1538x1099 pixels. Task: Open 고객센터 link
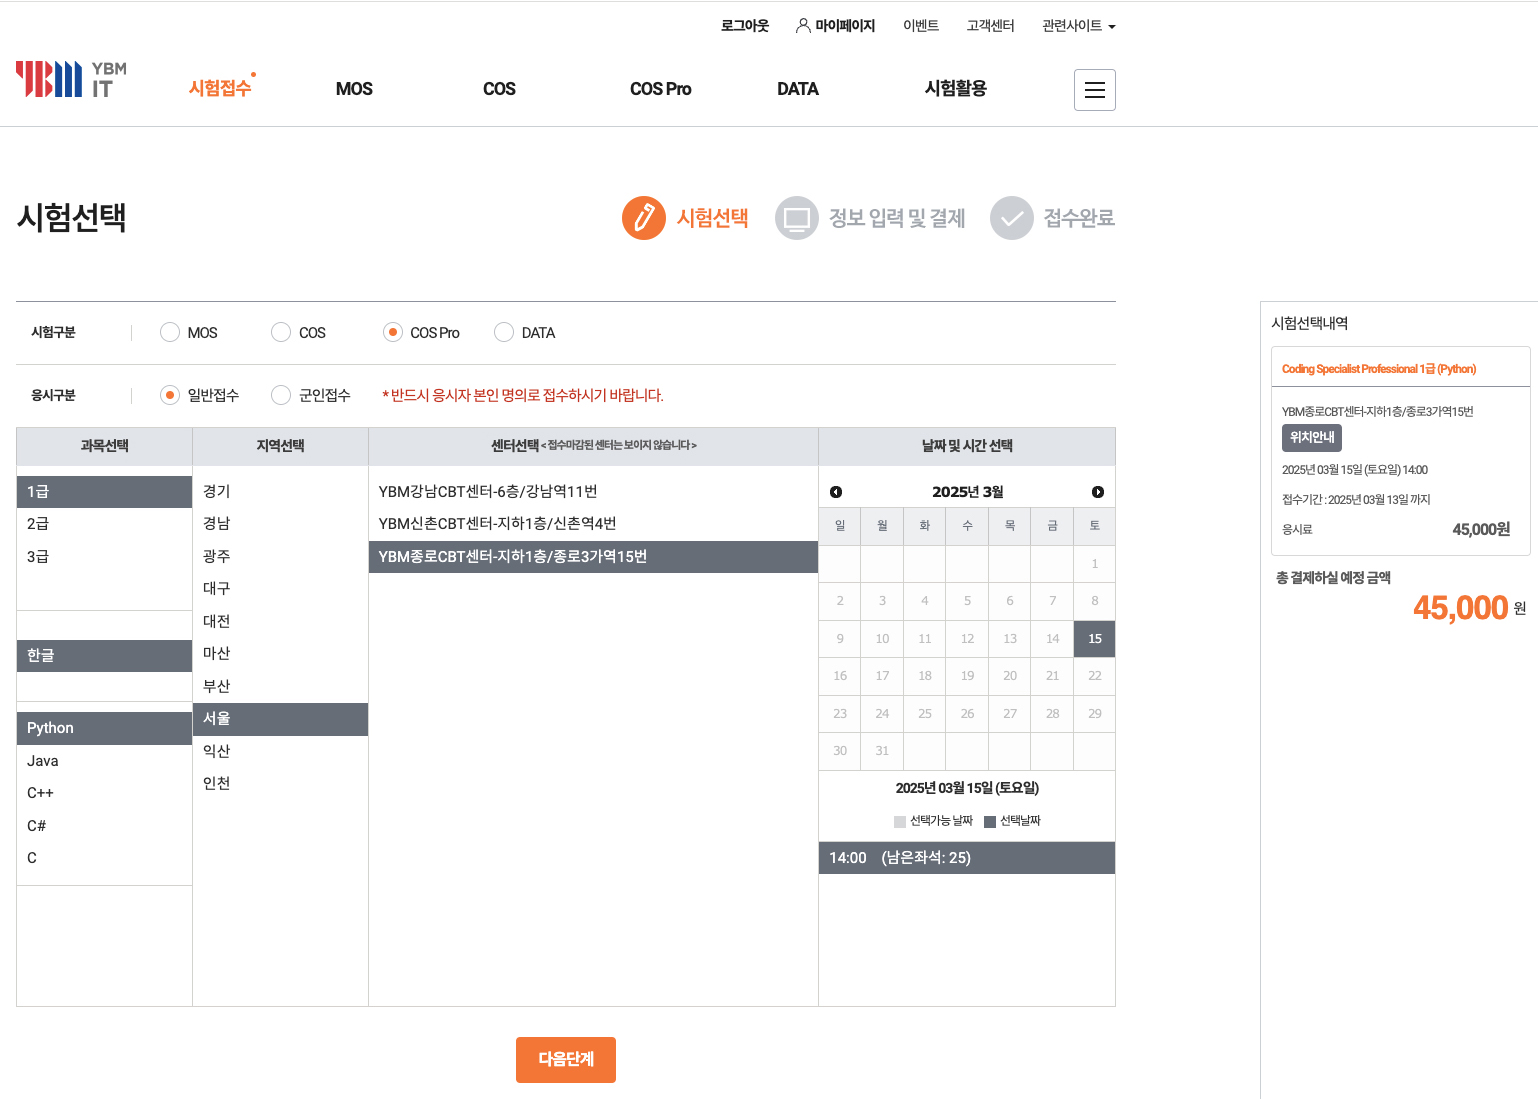pos(990,26)
